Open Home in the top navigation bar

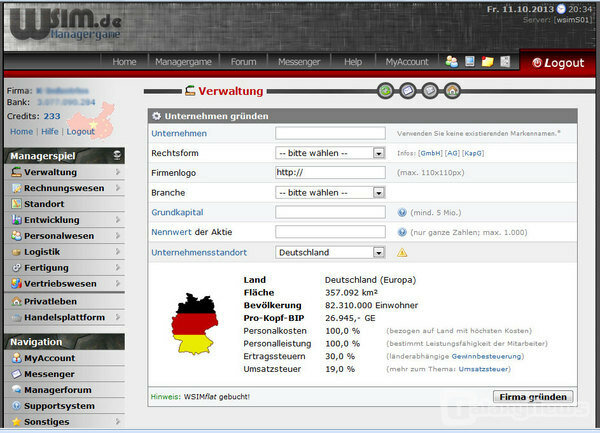(x=124, y=62)
